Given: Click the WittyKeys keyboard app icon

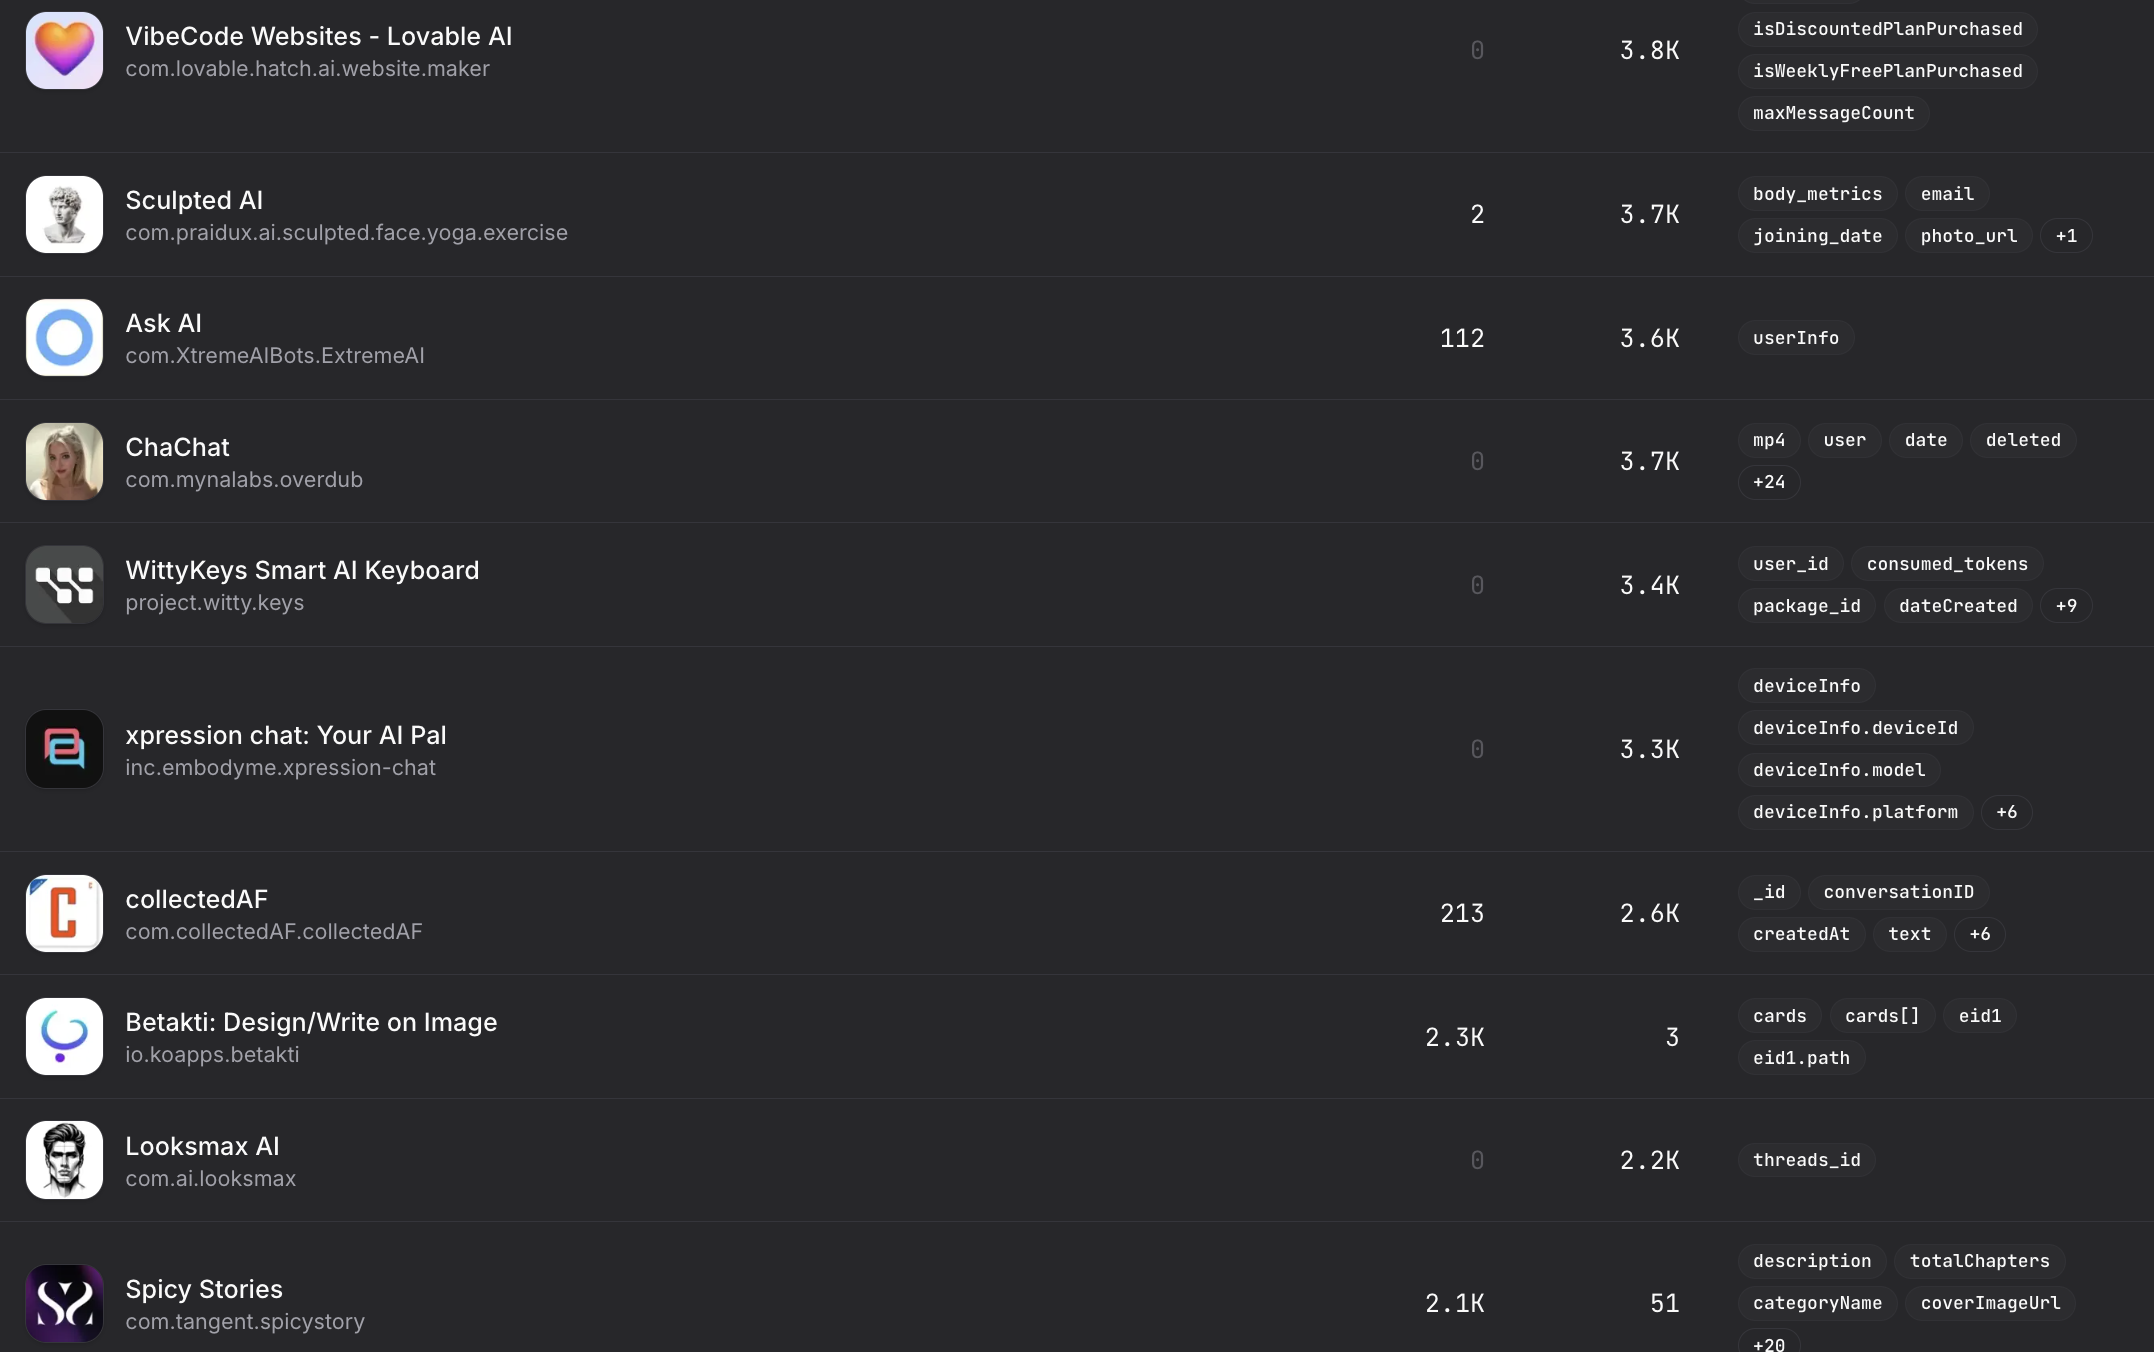Looking at the screenshot, I should tap(64, 585).
